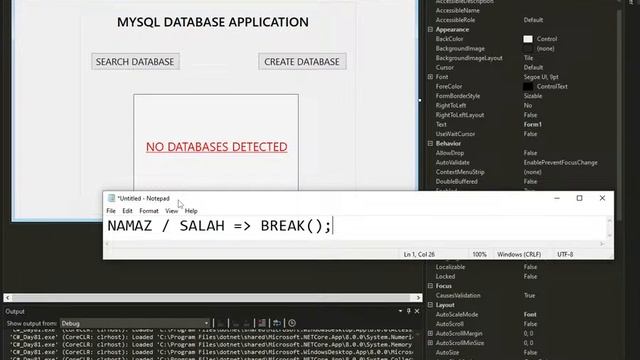Screen dimensions: 640x360
Task: Select the FormBorderStyle Sizable value
Action: [x=533, y=96]
